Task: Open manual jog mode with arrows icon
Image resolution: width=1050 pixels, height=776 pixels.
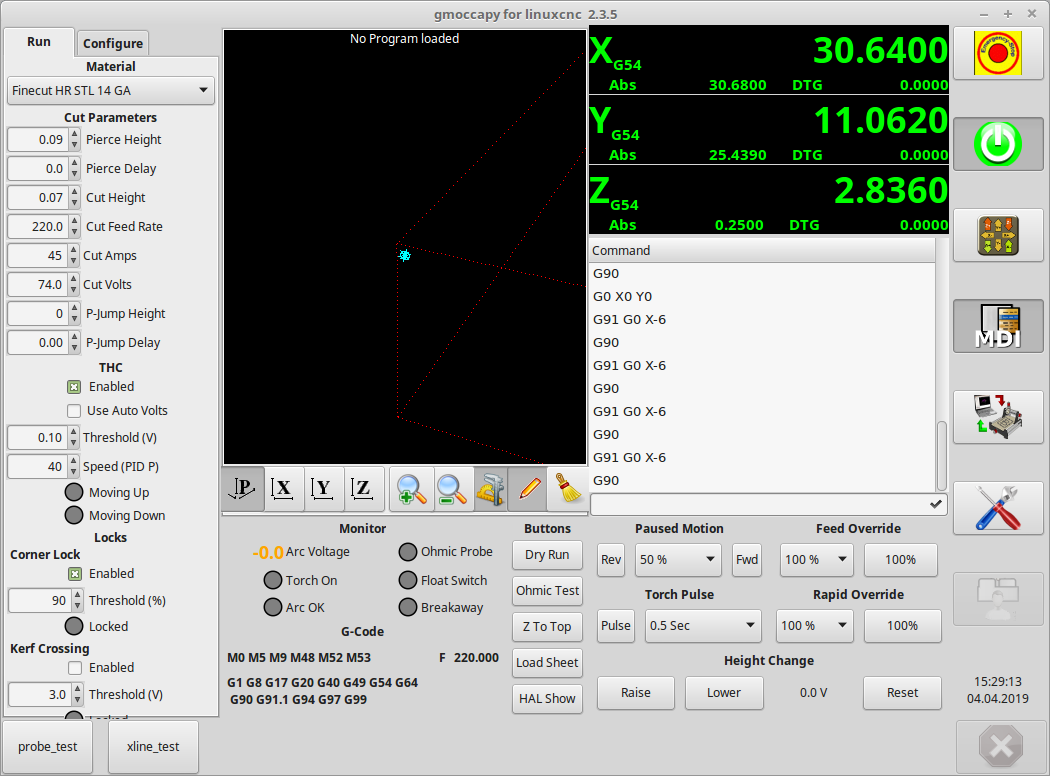Action: [998, 235]
